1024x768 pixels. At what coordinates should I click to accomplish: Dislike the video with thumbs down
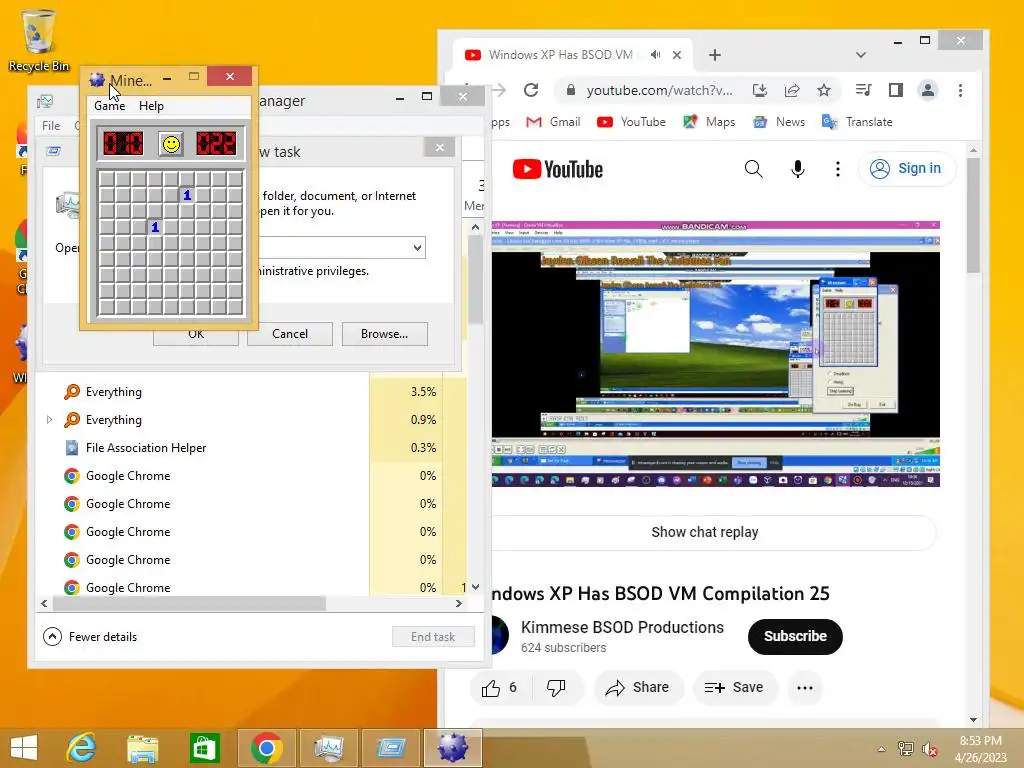pos(556,688)
